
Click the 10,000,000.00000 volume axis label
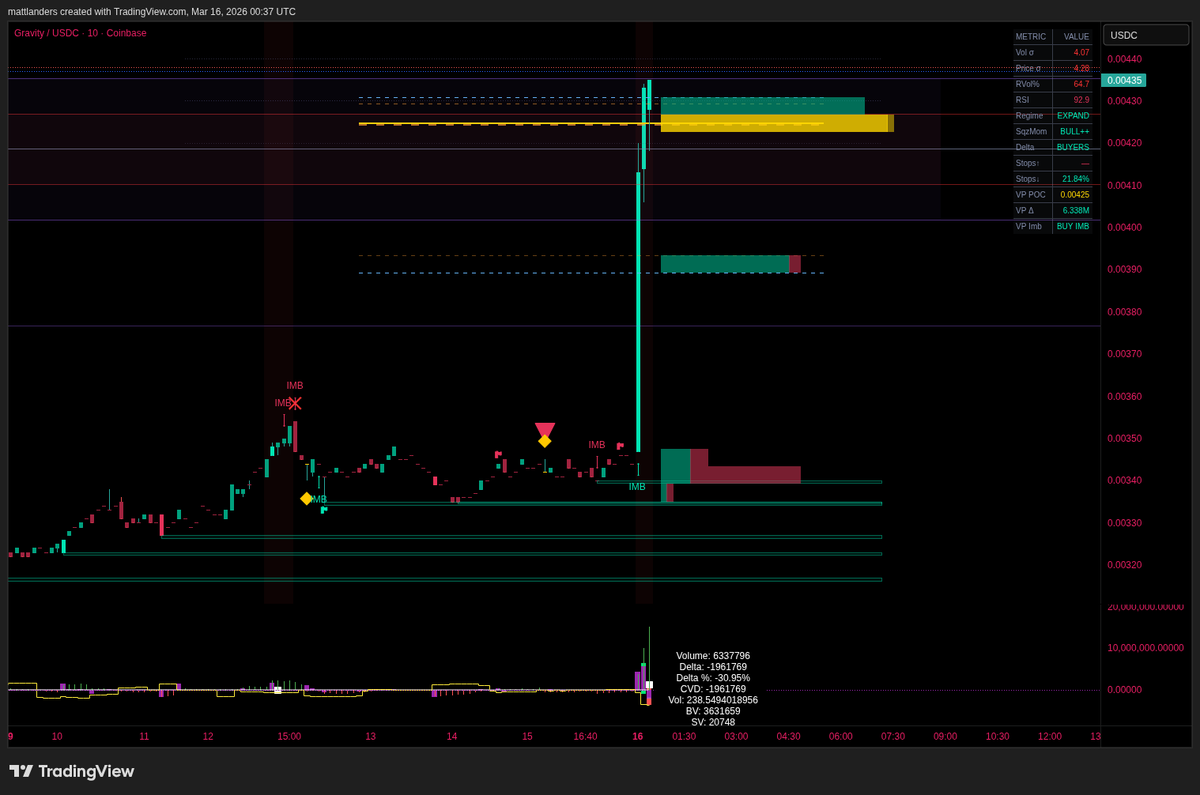(1146, 648)
